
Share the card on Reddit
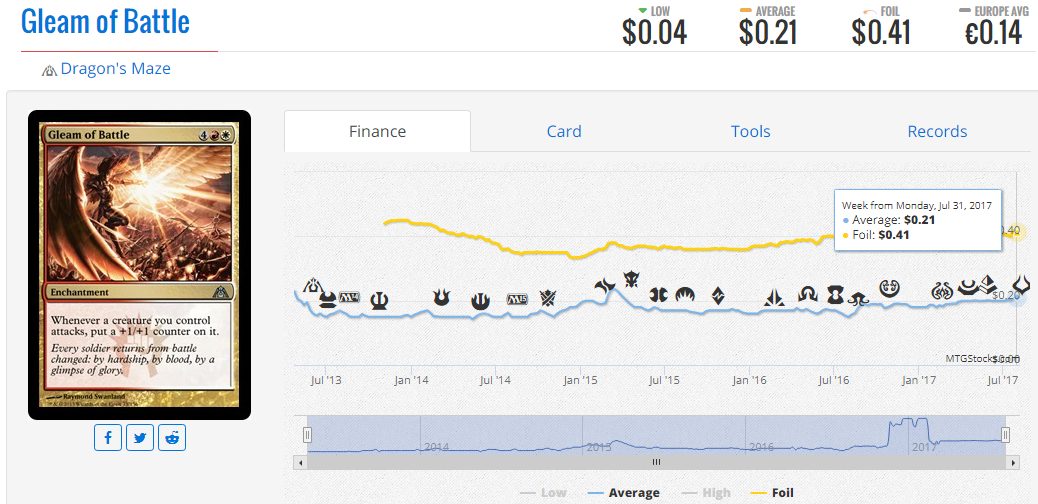pos(172,438)
